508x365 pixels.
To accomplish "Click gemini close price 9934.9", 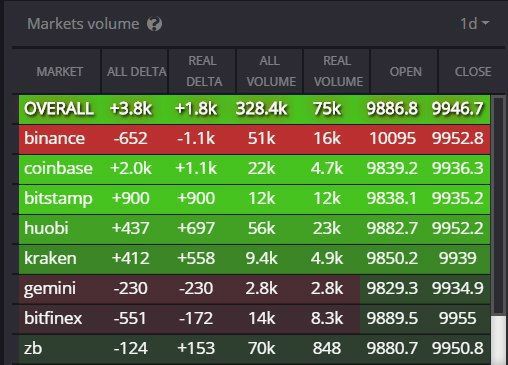I will click(x=458, y=288).
